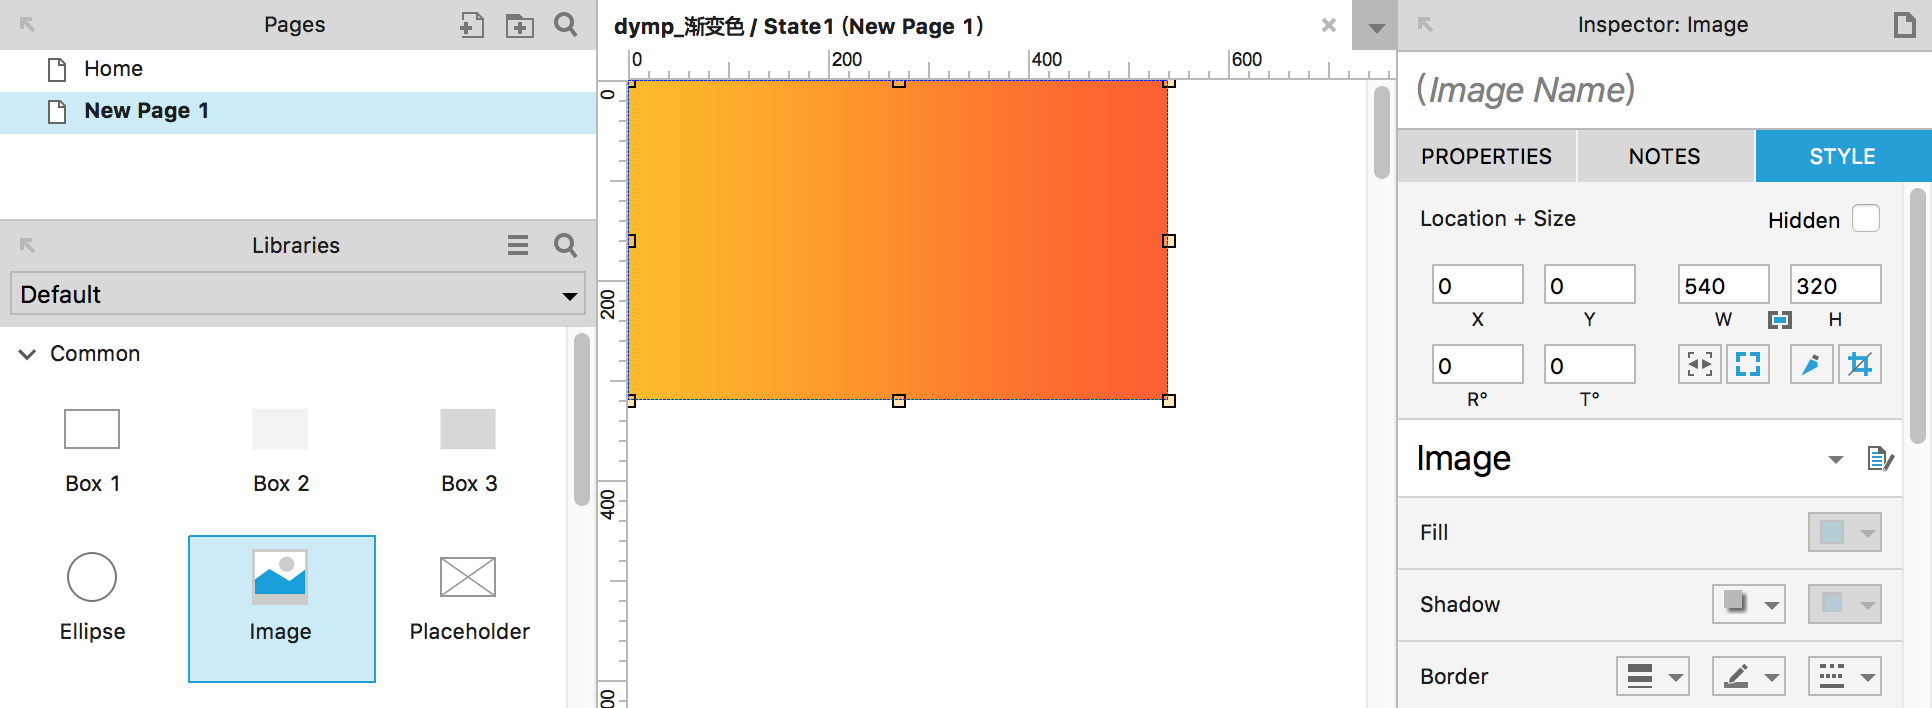1932x708 pixels.
Task: Switch to the NOTES tab
Action: click(x=1665, y=156)
